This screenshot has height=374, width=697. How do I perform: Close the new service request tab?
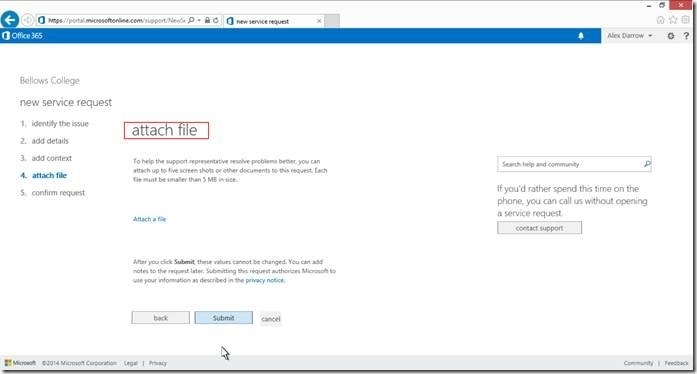pos(319,21)
